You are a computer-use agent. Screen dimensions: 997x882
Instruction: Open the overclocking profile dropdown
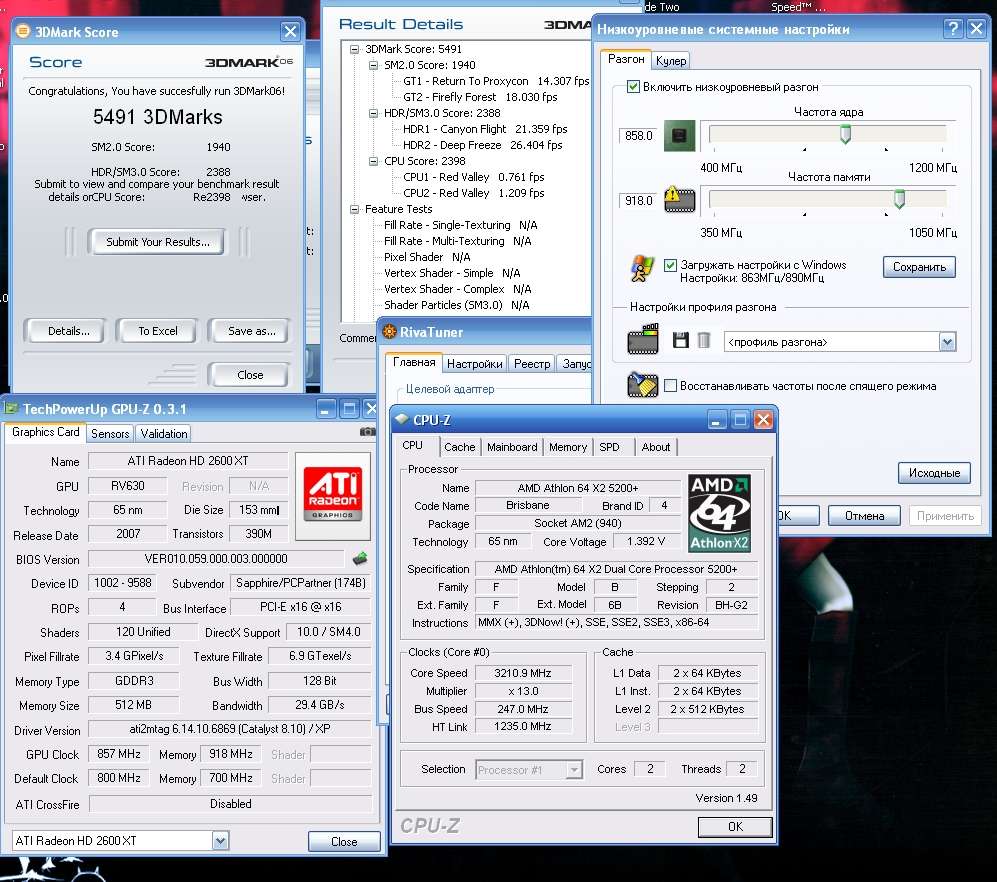click(x=947, y=342)
